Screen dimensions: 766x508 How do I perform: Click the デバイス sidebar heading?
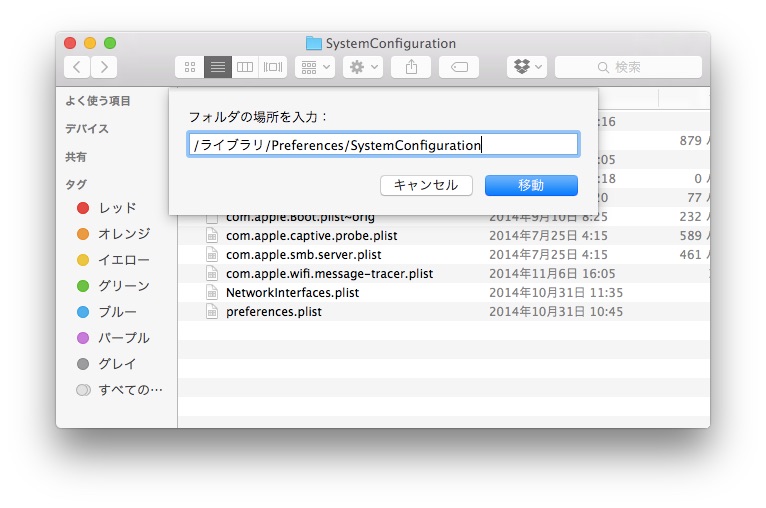86,128
